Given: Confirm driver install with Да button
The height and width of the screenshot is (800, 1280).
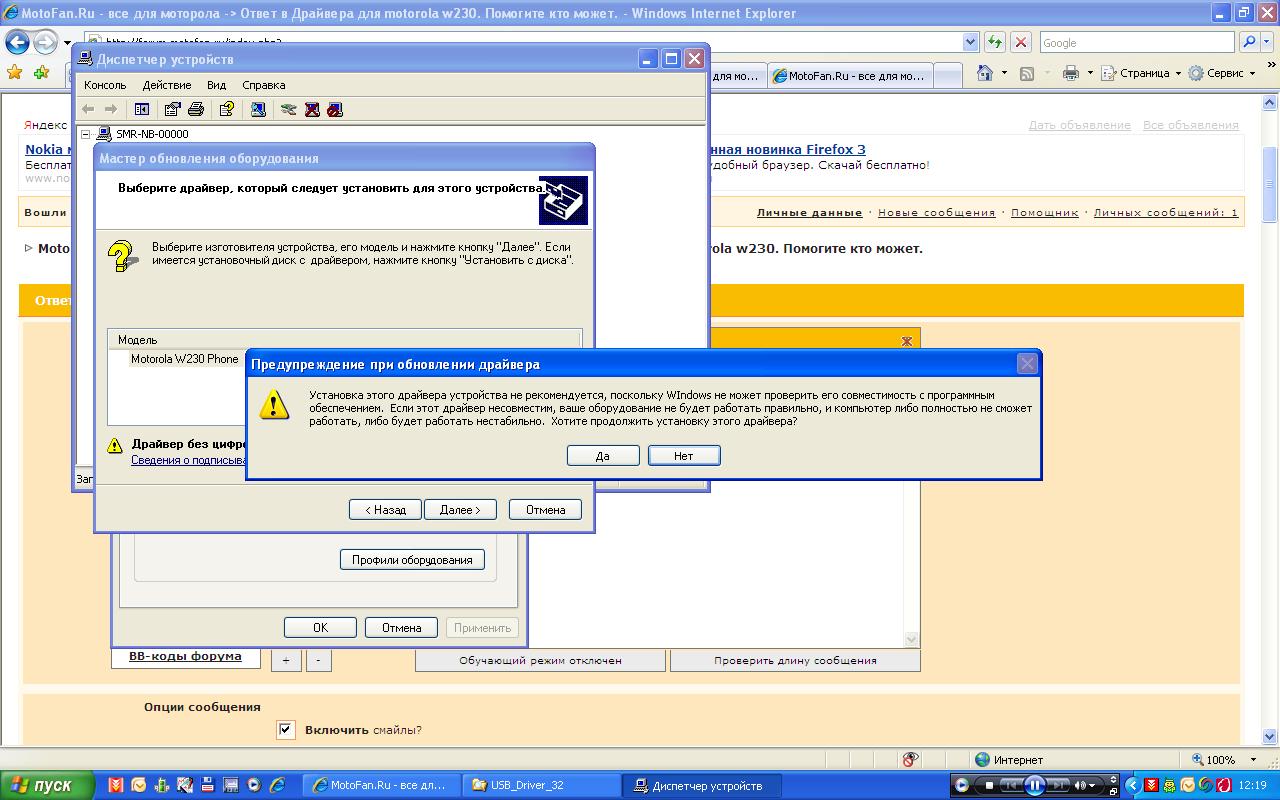Looking at the screenshot, I should click(x=603, y=455).
